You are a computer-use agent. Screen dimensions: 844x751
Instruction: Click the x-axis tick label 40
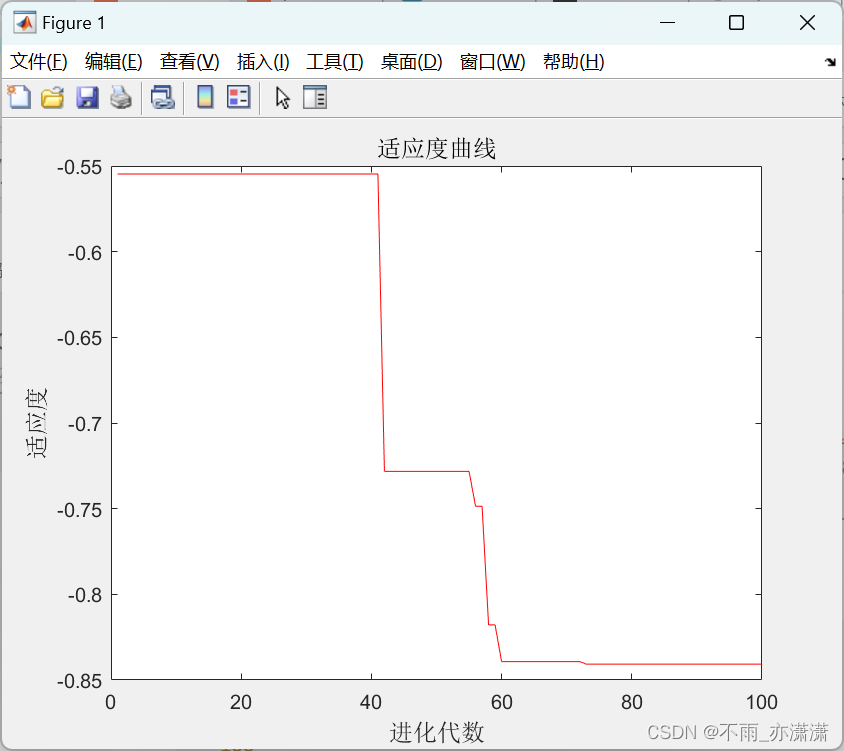click(x=371, y=702)
